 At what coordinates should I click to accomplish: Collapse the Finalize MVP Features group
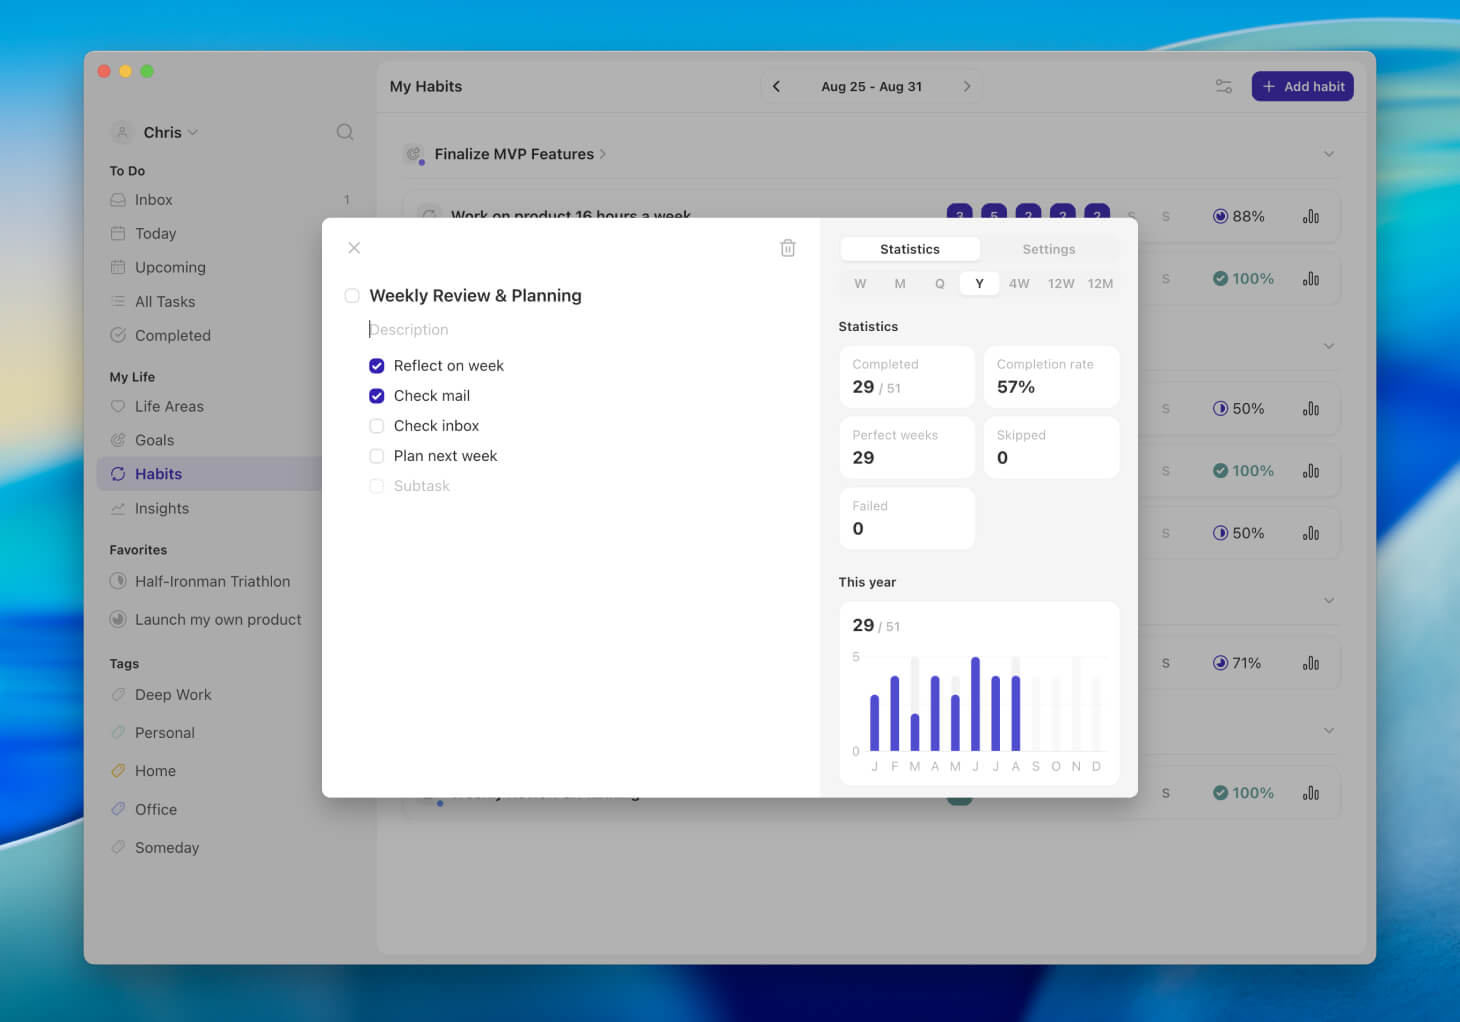(x=1329, y=154)
